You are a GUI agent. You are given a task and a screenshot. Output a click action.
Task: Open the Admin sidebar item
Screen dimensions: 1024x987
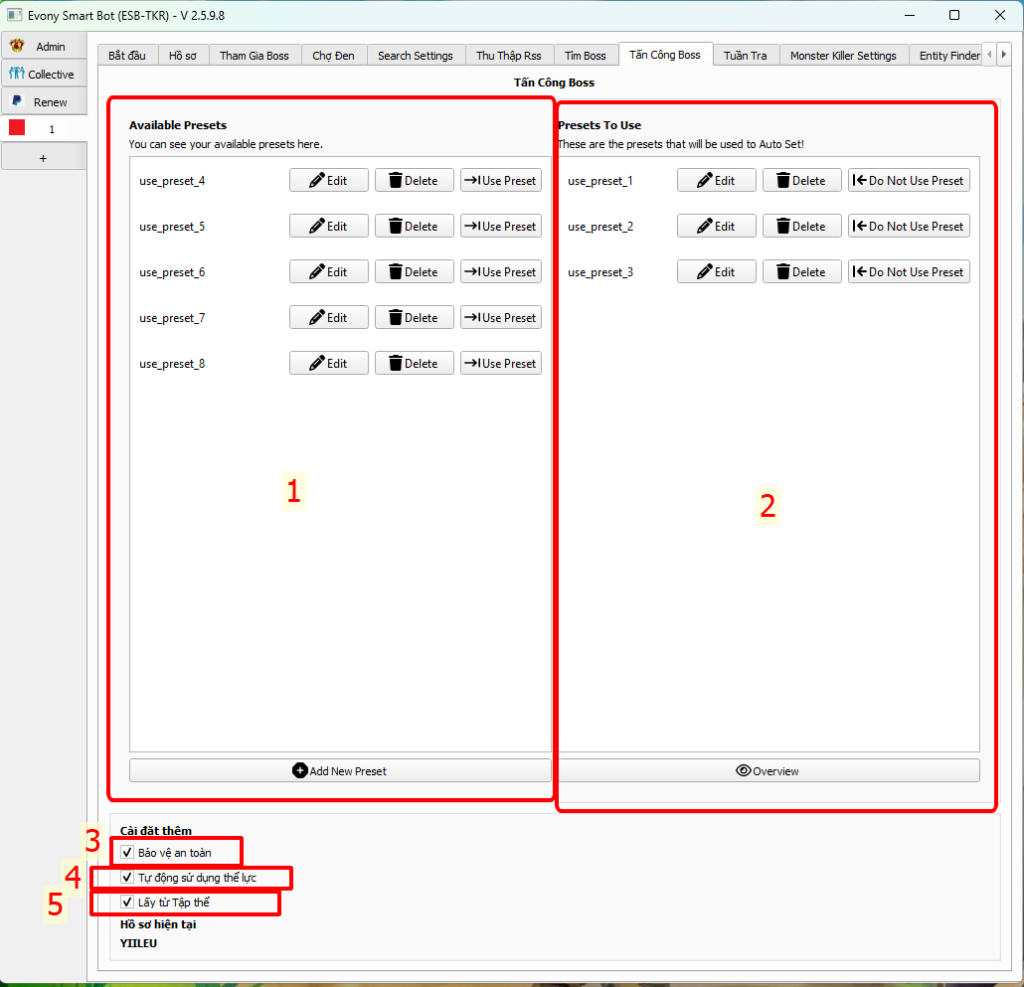[x=17, y=46]
